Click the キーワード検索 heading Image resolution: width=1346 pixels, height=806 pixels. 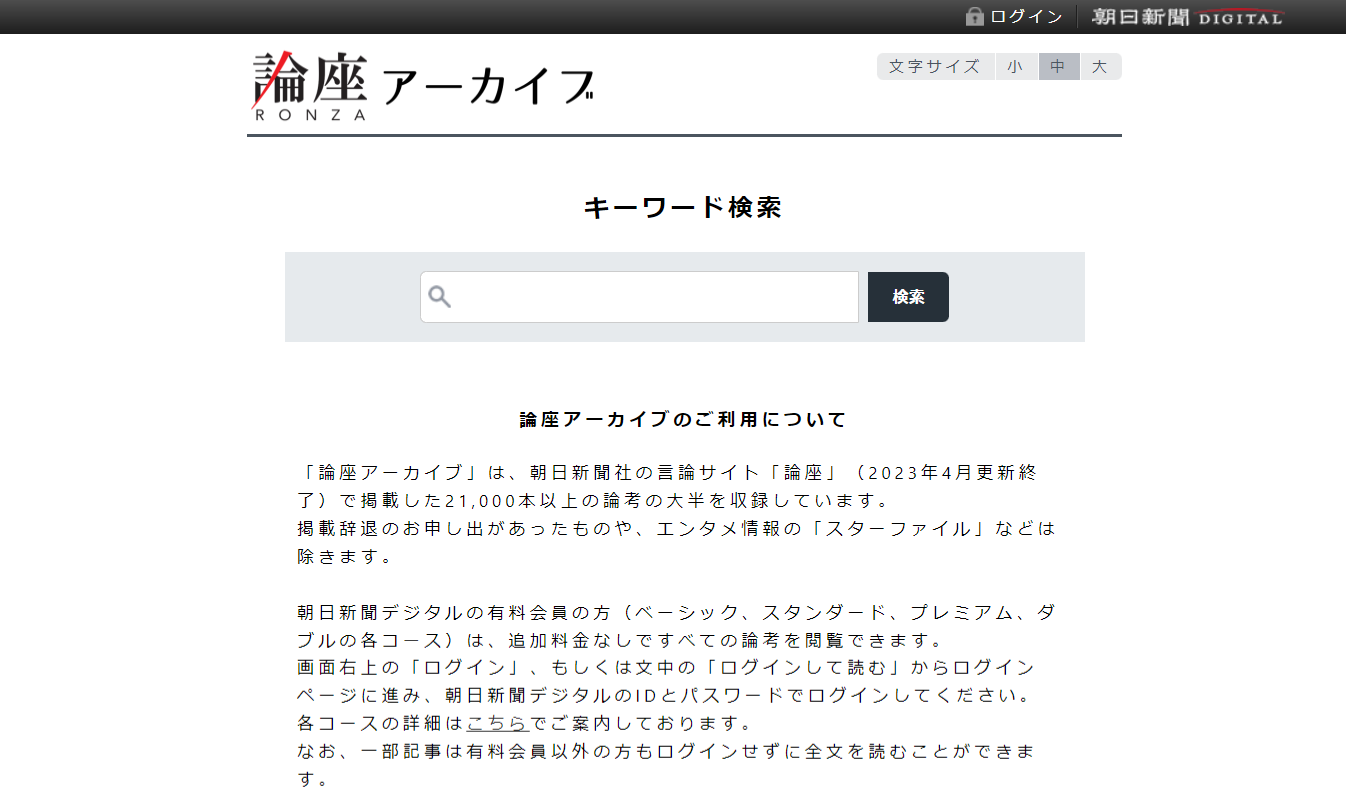682,208
